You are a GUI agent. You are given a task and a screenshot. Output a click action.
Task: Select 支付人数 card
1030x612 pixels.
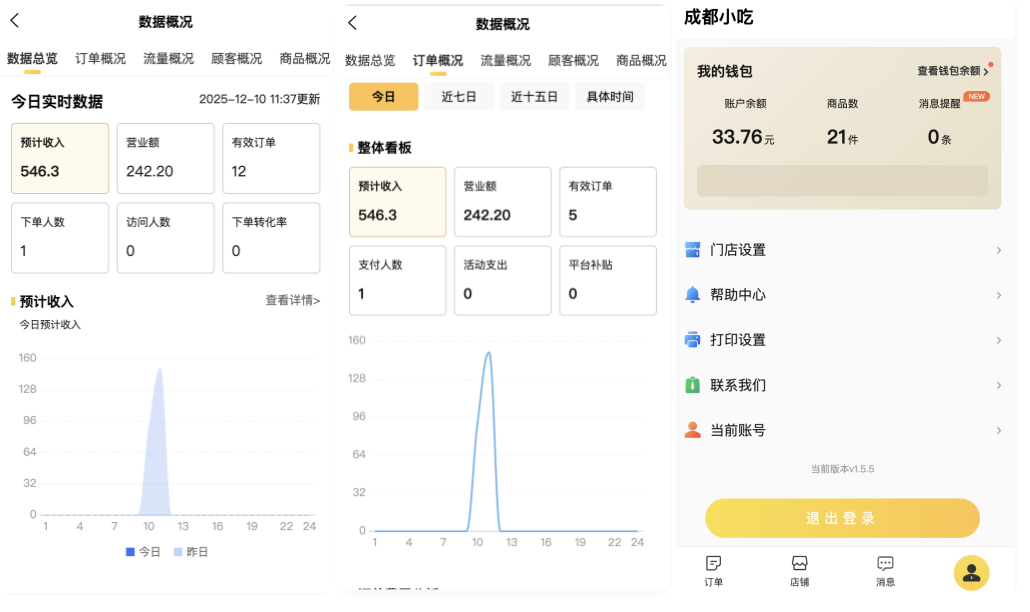point(397,280)
